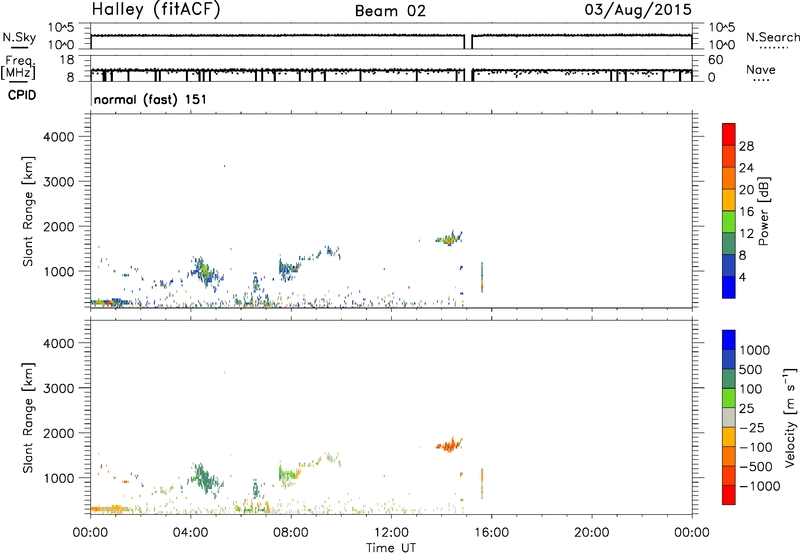Click the 'N.Search' legend label
The width and height of the screenshot is (800, 554).
point(773,37)
